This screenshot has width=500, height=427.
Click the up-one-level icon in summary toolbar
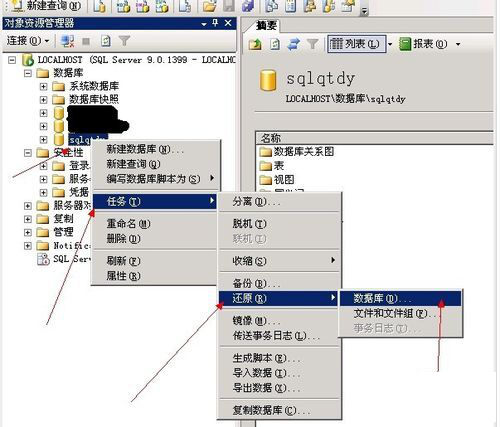point(255,44)
